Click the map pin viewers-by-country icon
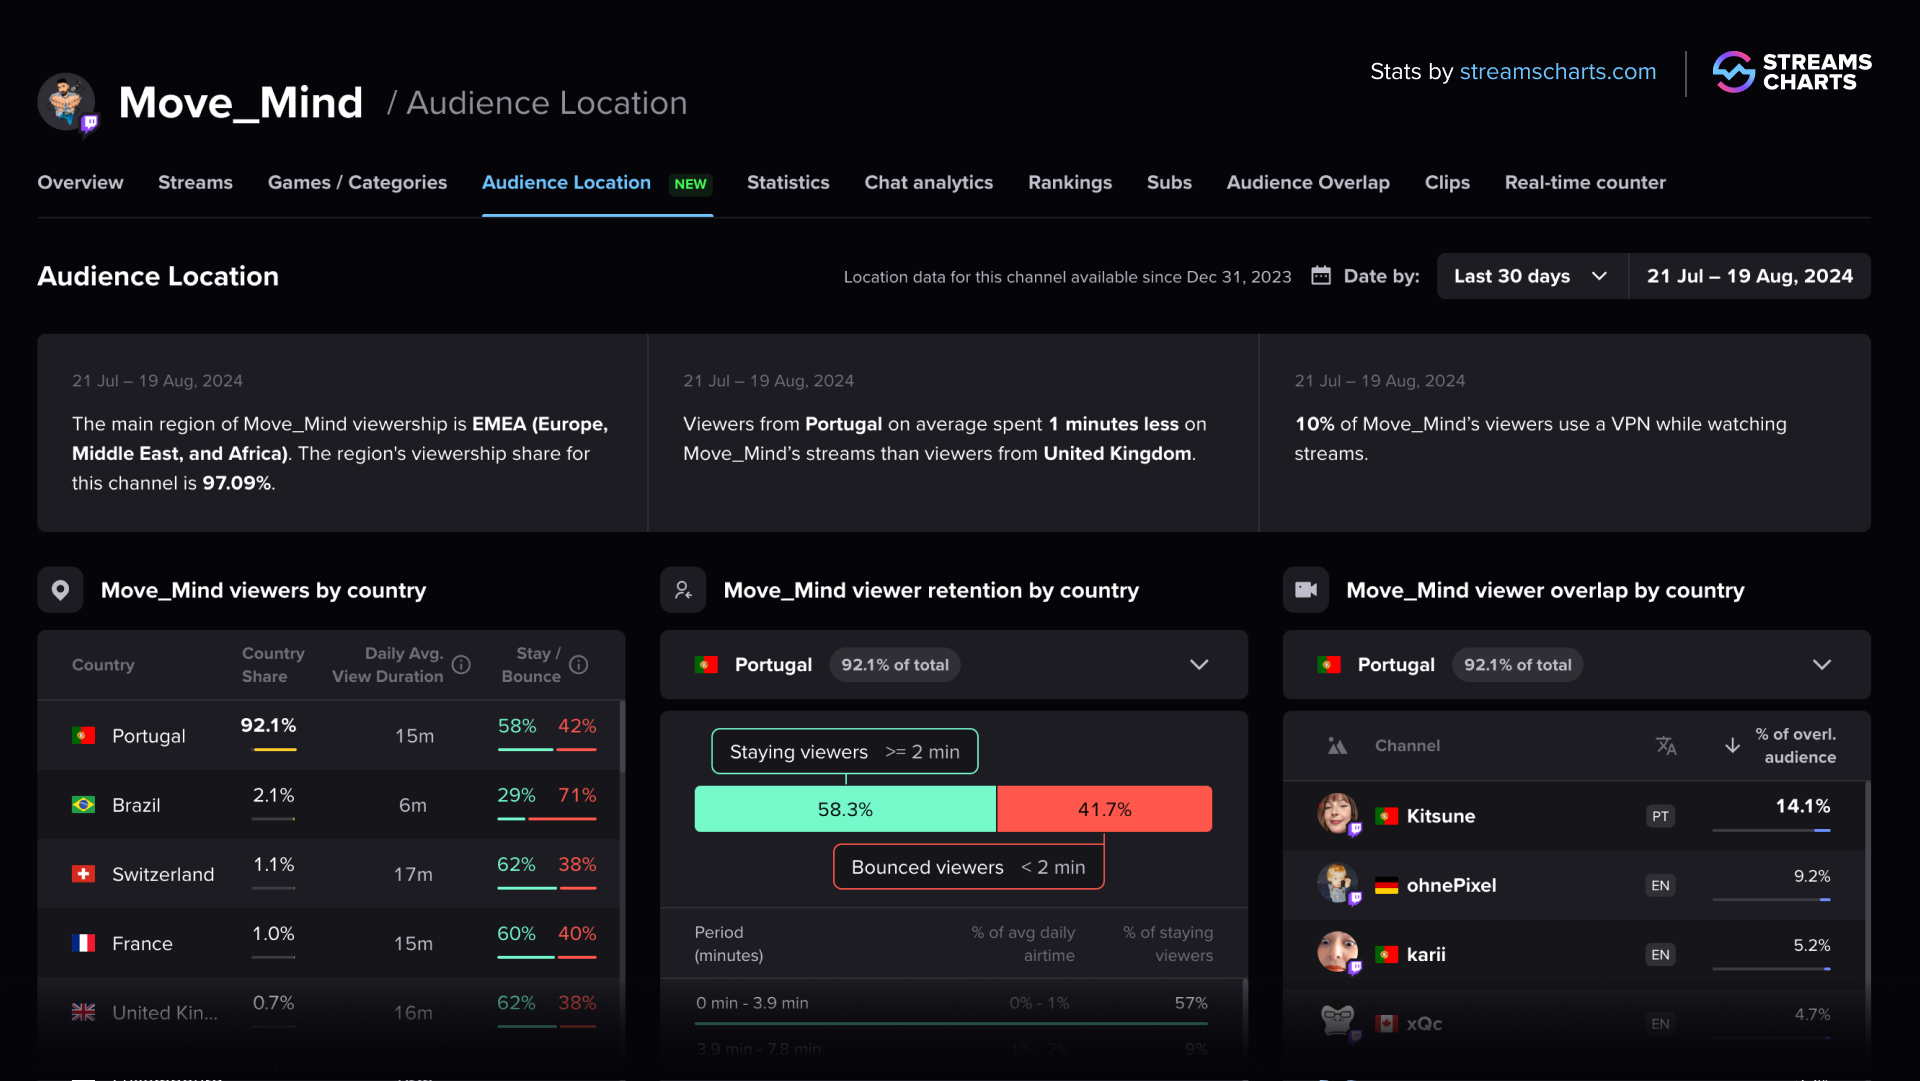Viewport: 1920px width, 1081px height. [x=60, y=590]
